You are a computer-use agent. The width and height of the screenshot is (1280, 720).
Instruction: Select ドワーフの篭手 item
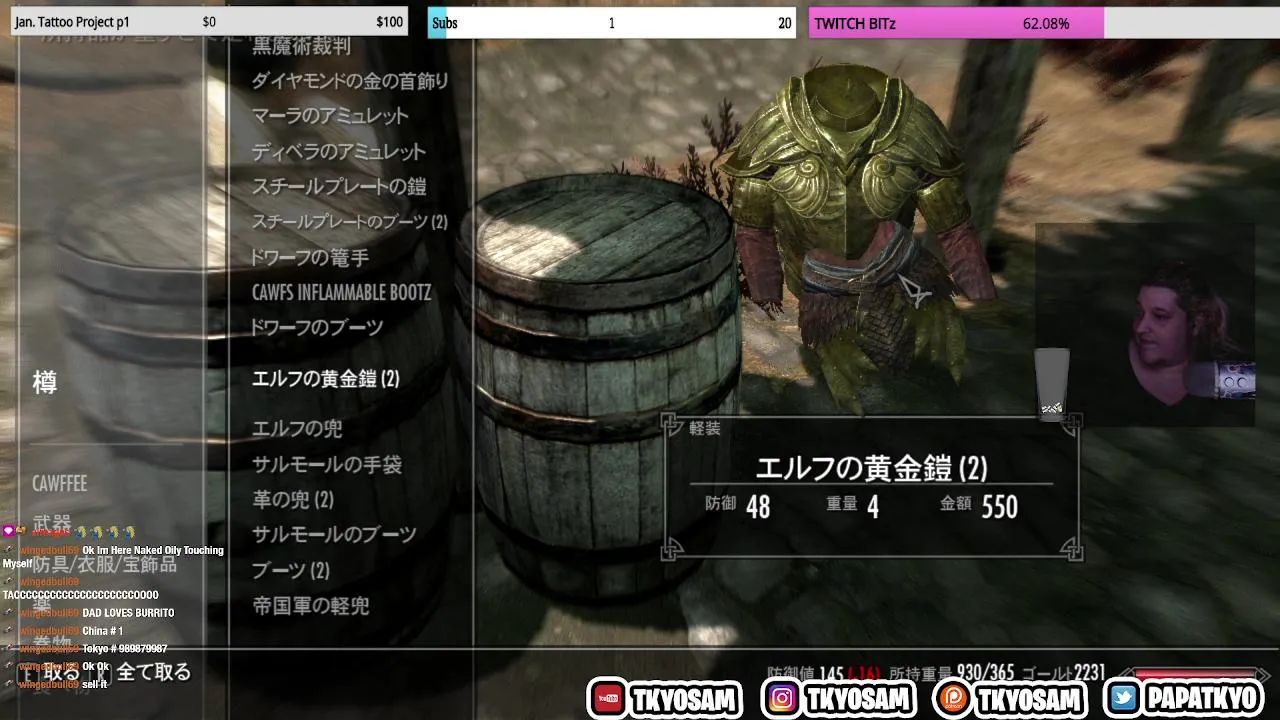[x=310, y=258]
